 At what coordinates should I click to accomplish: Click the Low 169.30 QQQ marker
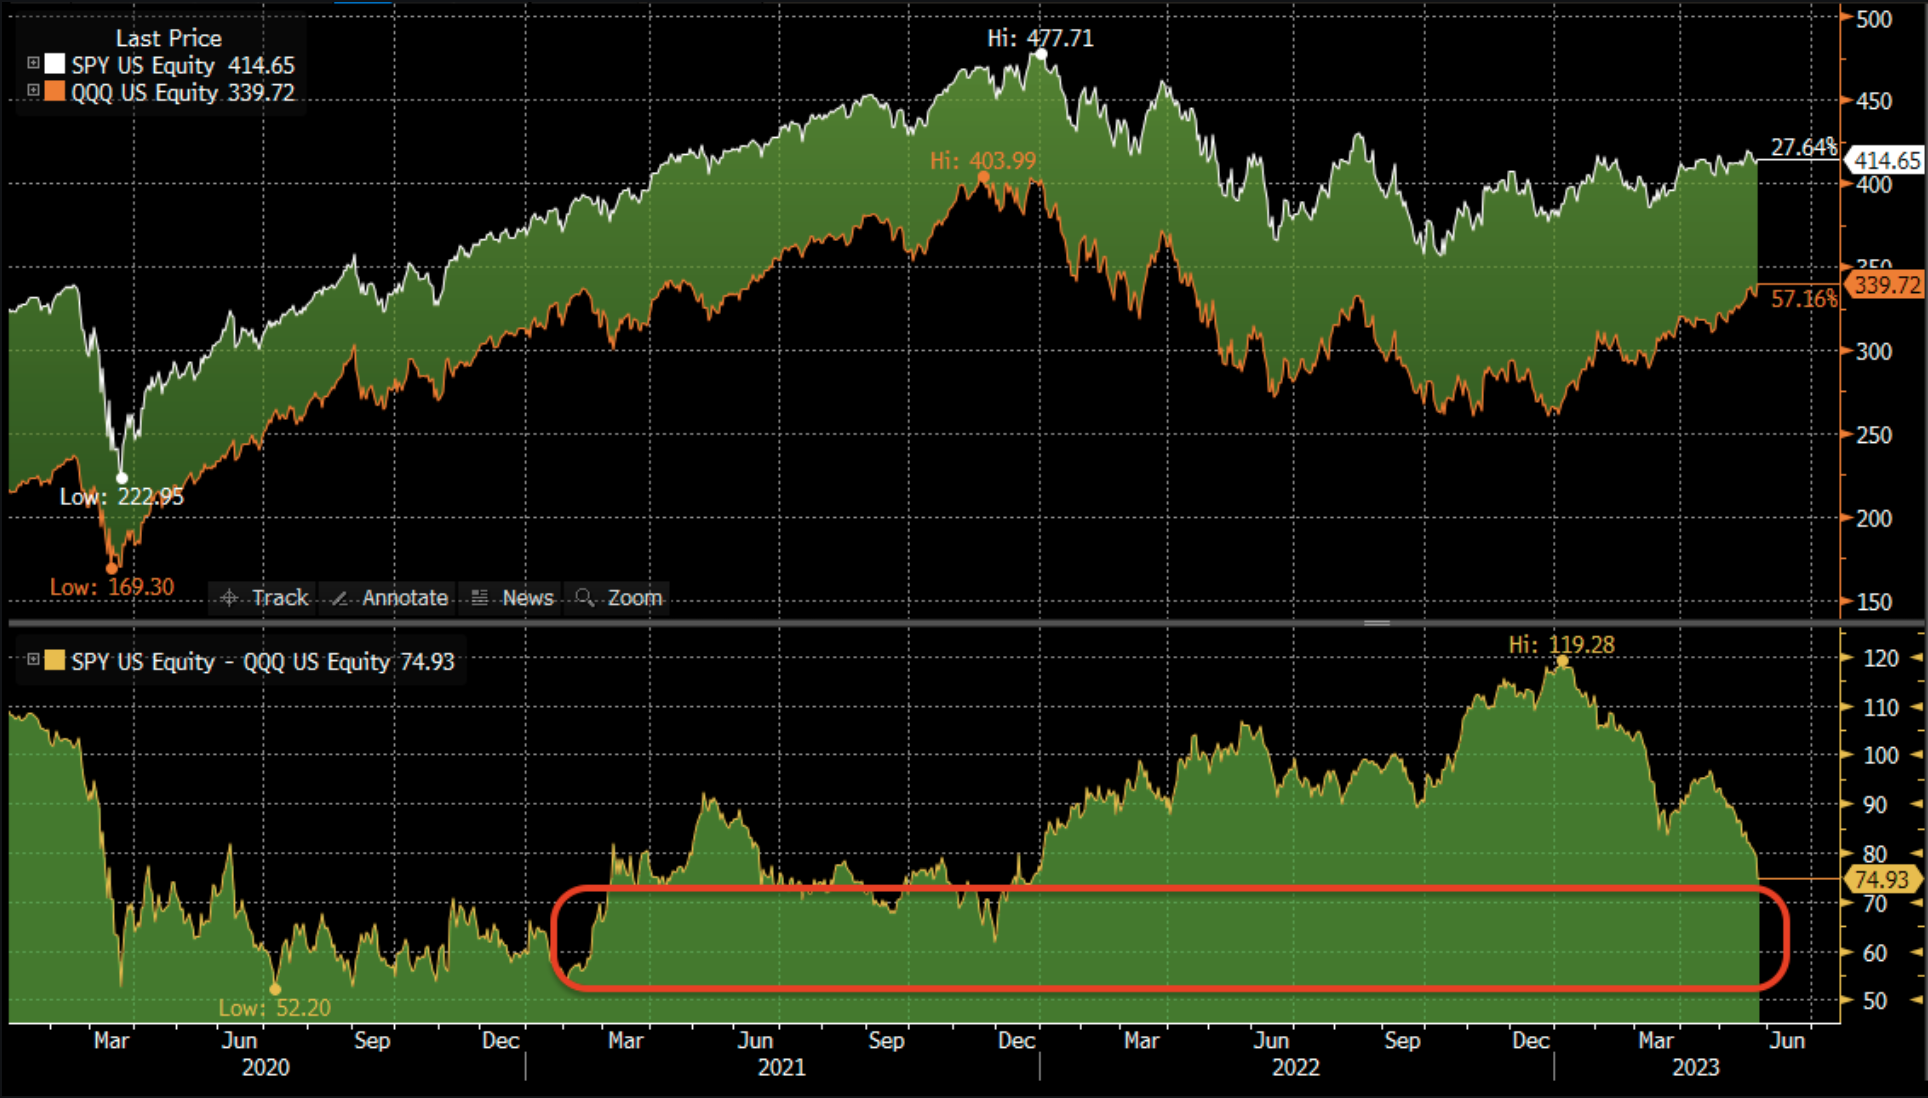click(x=112, y=568)
